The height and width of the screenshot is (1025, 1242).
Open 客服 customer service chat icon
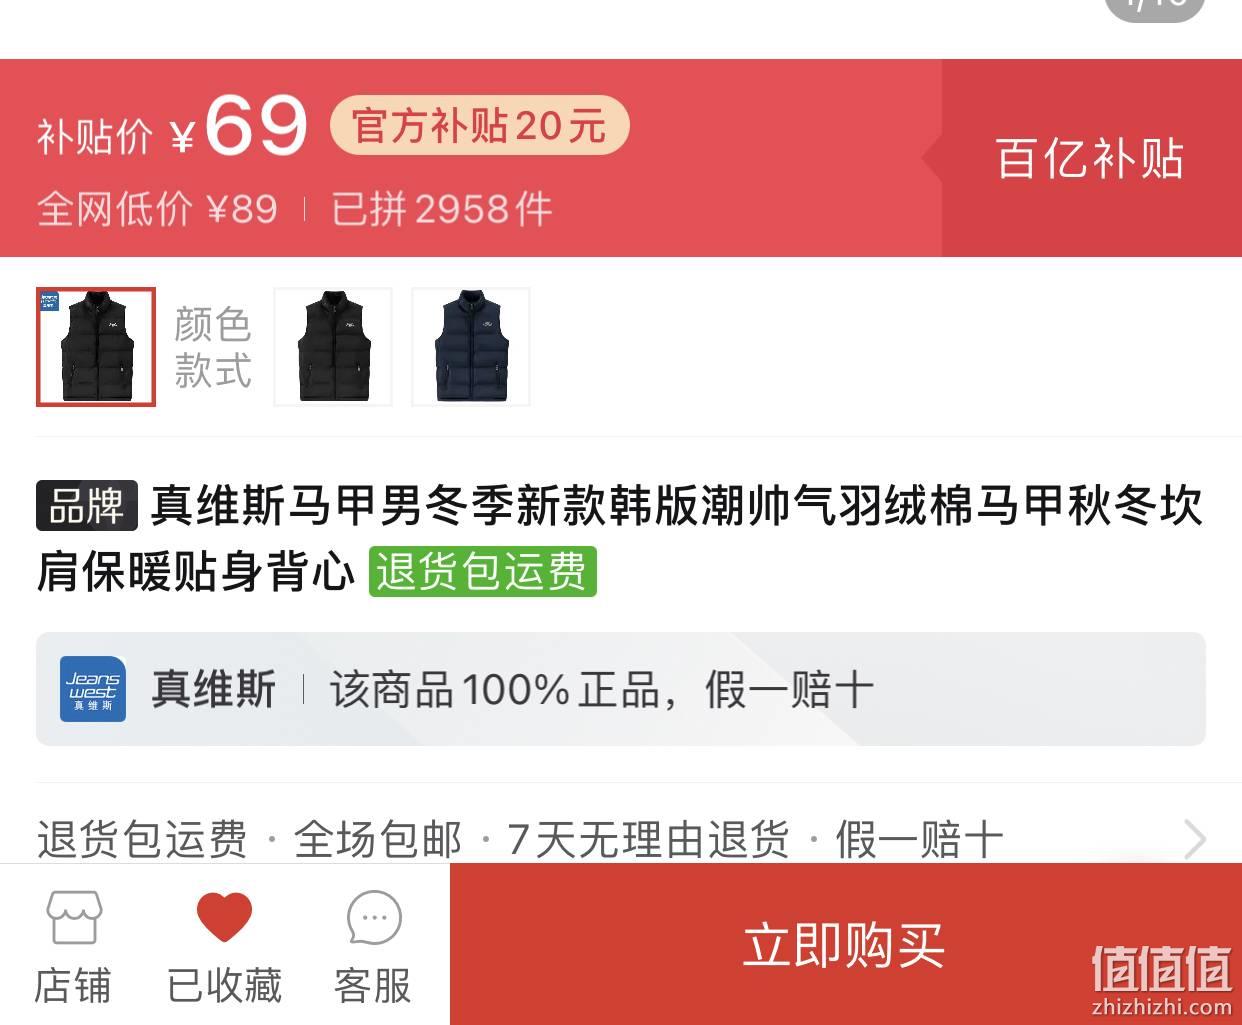click(x=373, y=946)
